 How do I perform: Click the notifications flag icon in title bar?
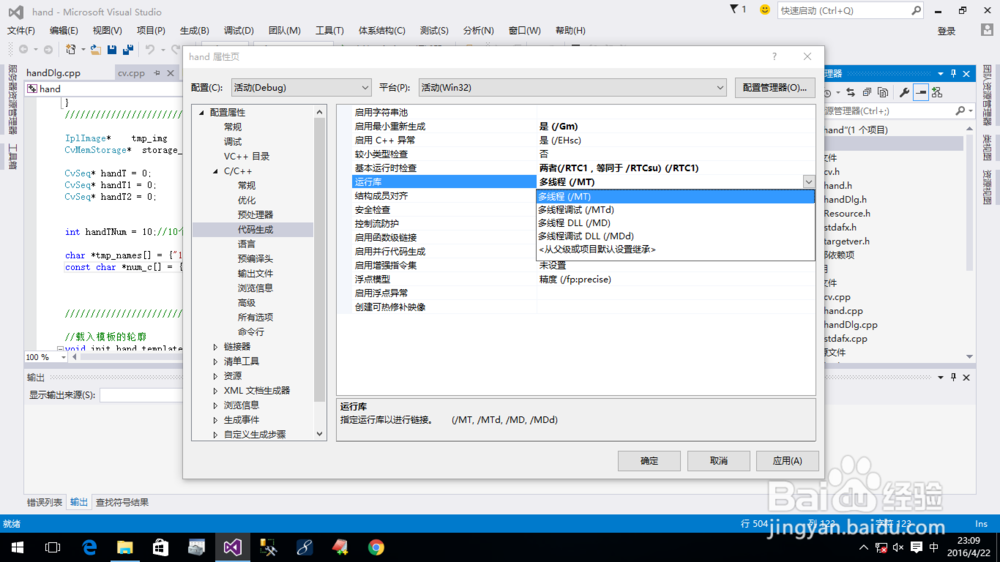pos(734,9)
